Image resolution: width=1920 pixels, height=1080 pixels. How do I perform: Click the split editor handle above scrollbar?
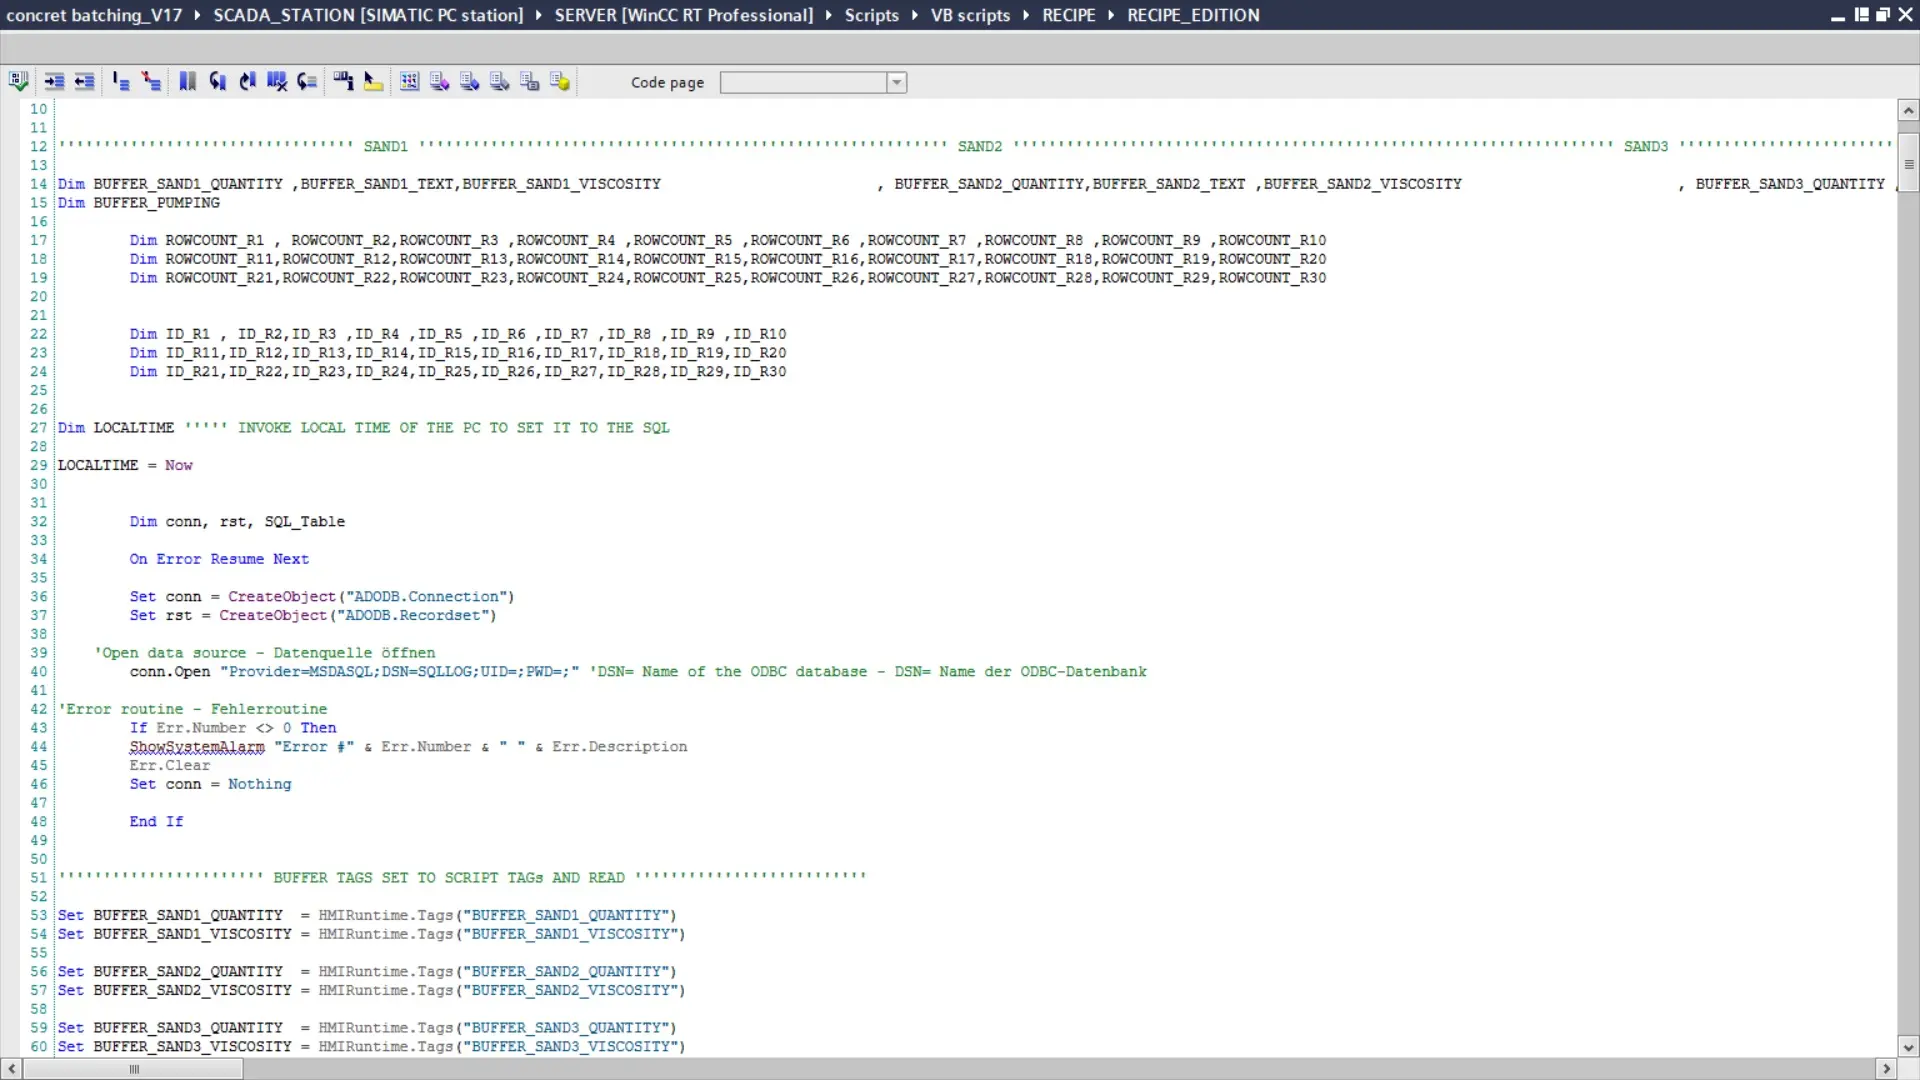pyautogui.click(x=1908, y=164)
